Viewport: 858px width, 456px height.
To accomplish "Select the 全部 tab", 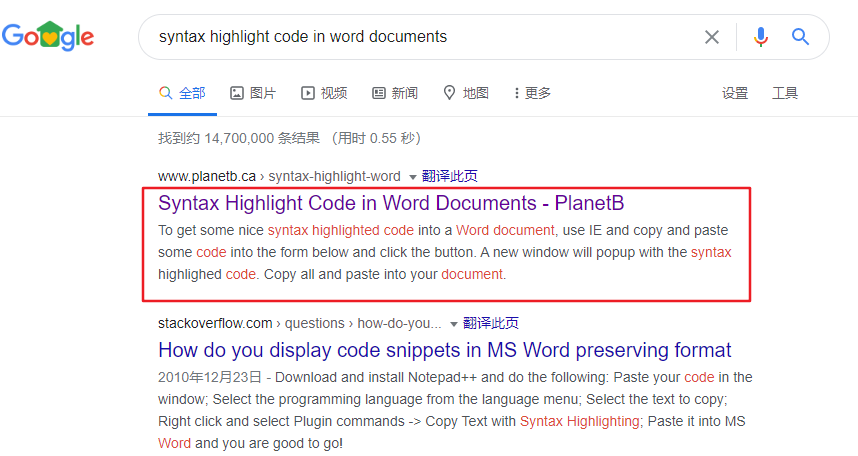I will (x=182, y=93).
